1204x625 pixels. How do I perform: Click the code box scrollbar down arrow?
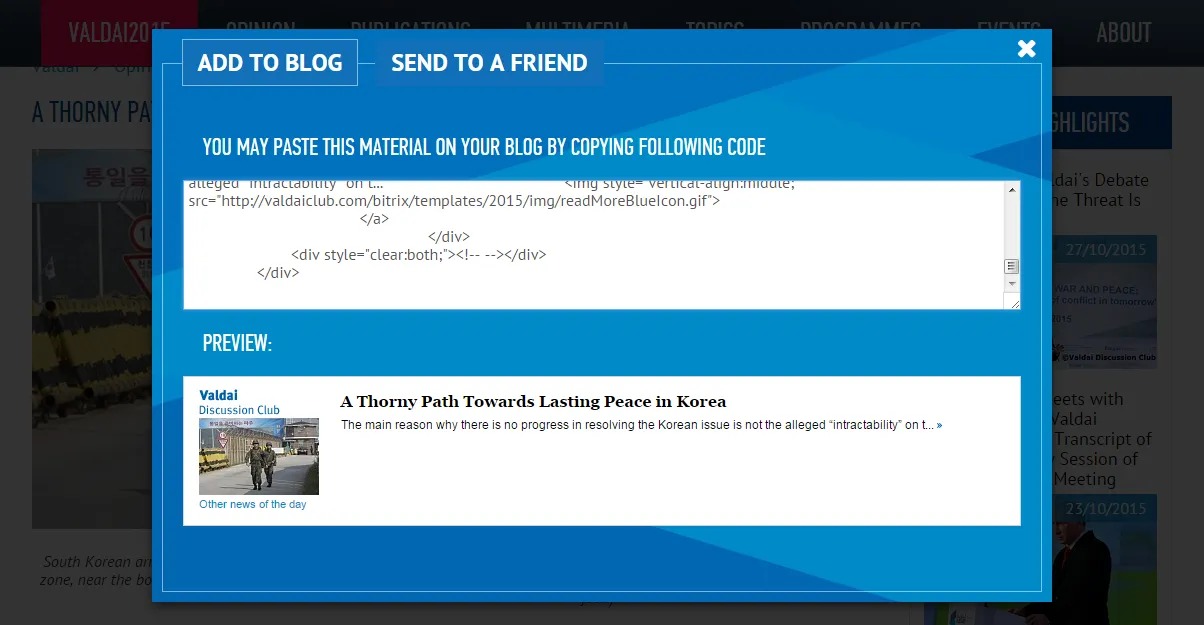pos(1012,285)
